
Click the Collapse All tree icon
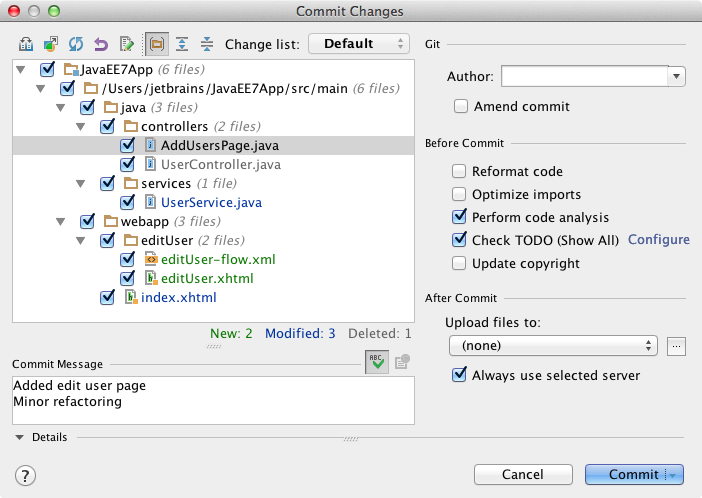point(206,44)
